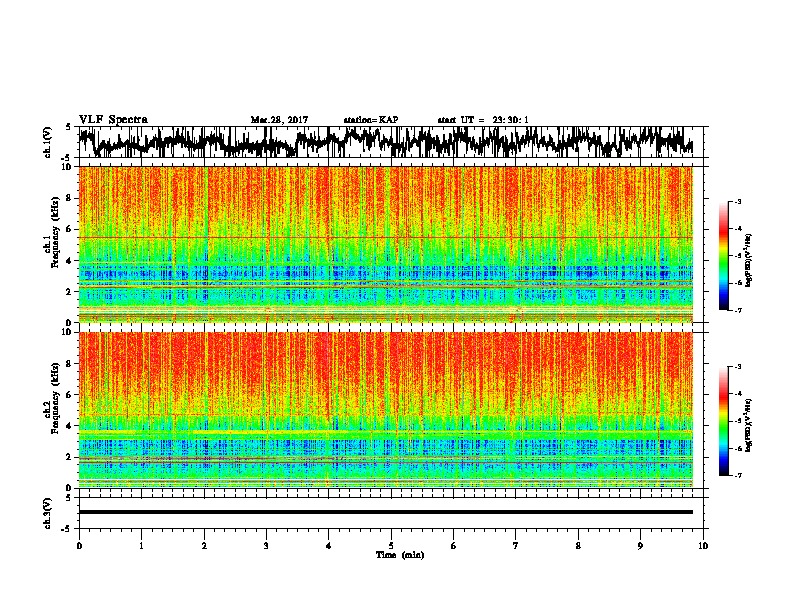Click the time axis tick label "7"
The height and width of the screenshot is (612, 792).
click(516, 546)
